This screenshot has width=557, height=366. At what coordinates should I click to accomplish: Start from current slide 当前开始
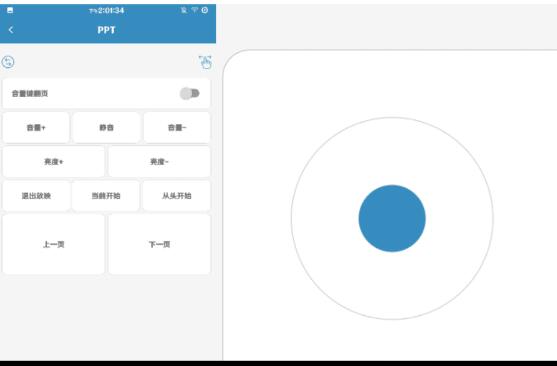pos(106,196)
